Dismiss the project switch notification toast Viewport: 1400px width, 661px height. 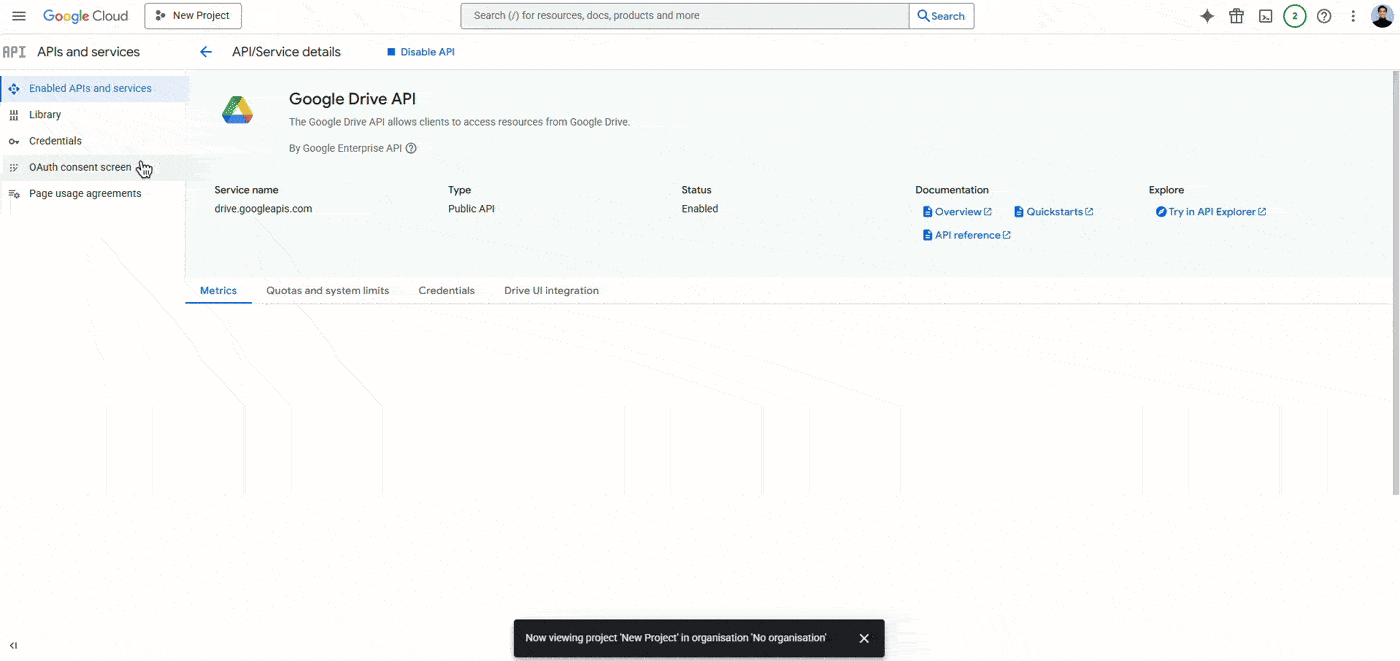coord(864,637)
